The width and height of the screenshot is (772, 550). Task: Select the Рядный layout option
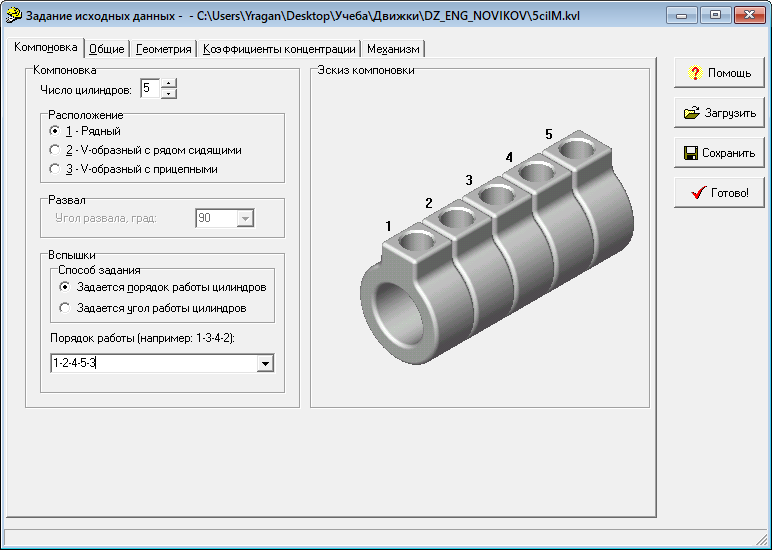click(85, 131)
